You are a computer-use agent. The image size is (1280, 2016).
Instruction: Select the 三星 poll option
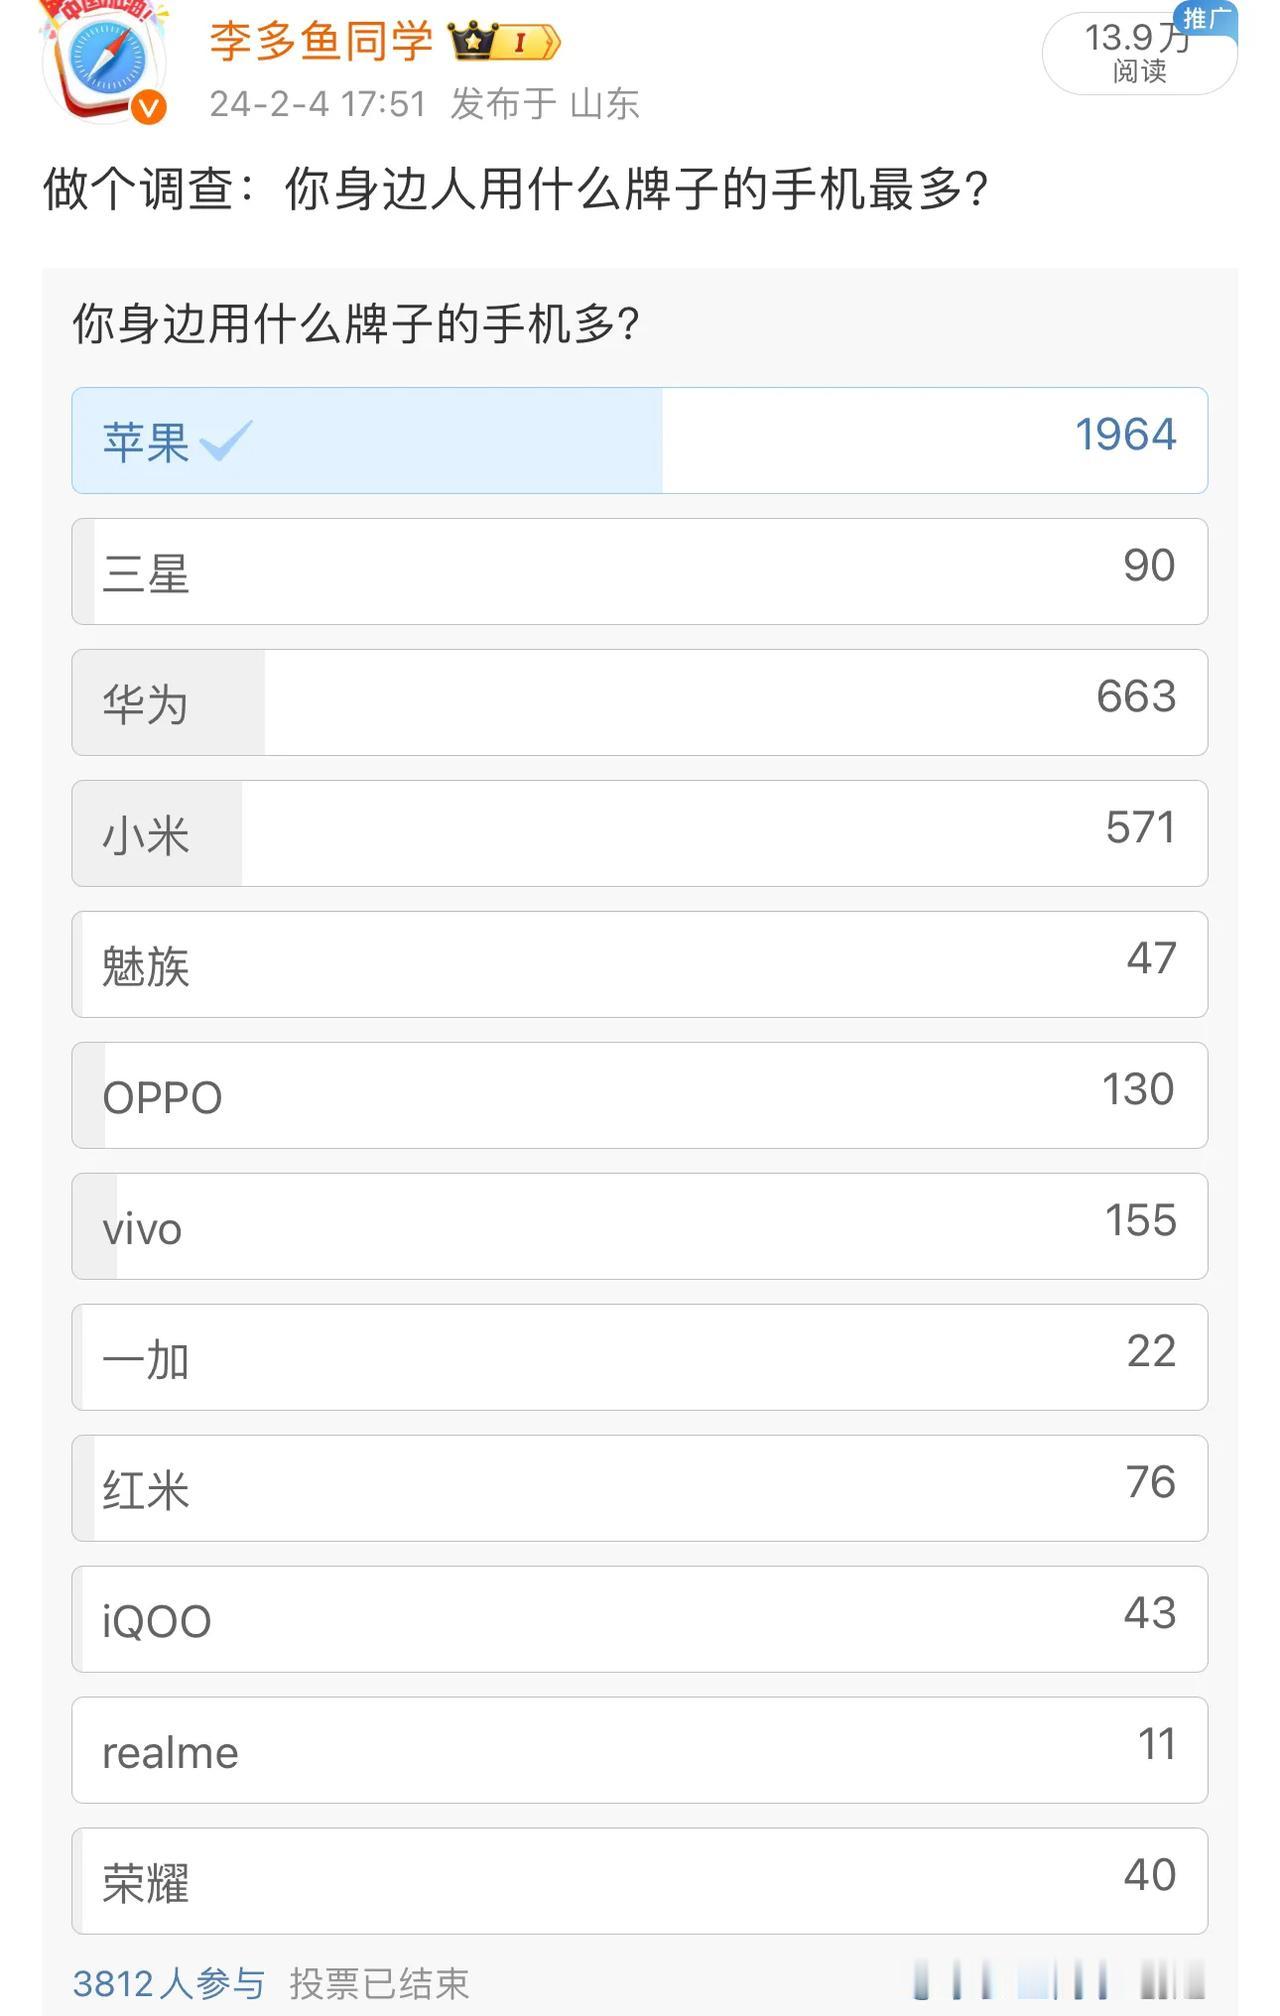click(640, 571)
